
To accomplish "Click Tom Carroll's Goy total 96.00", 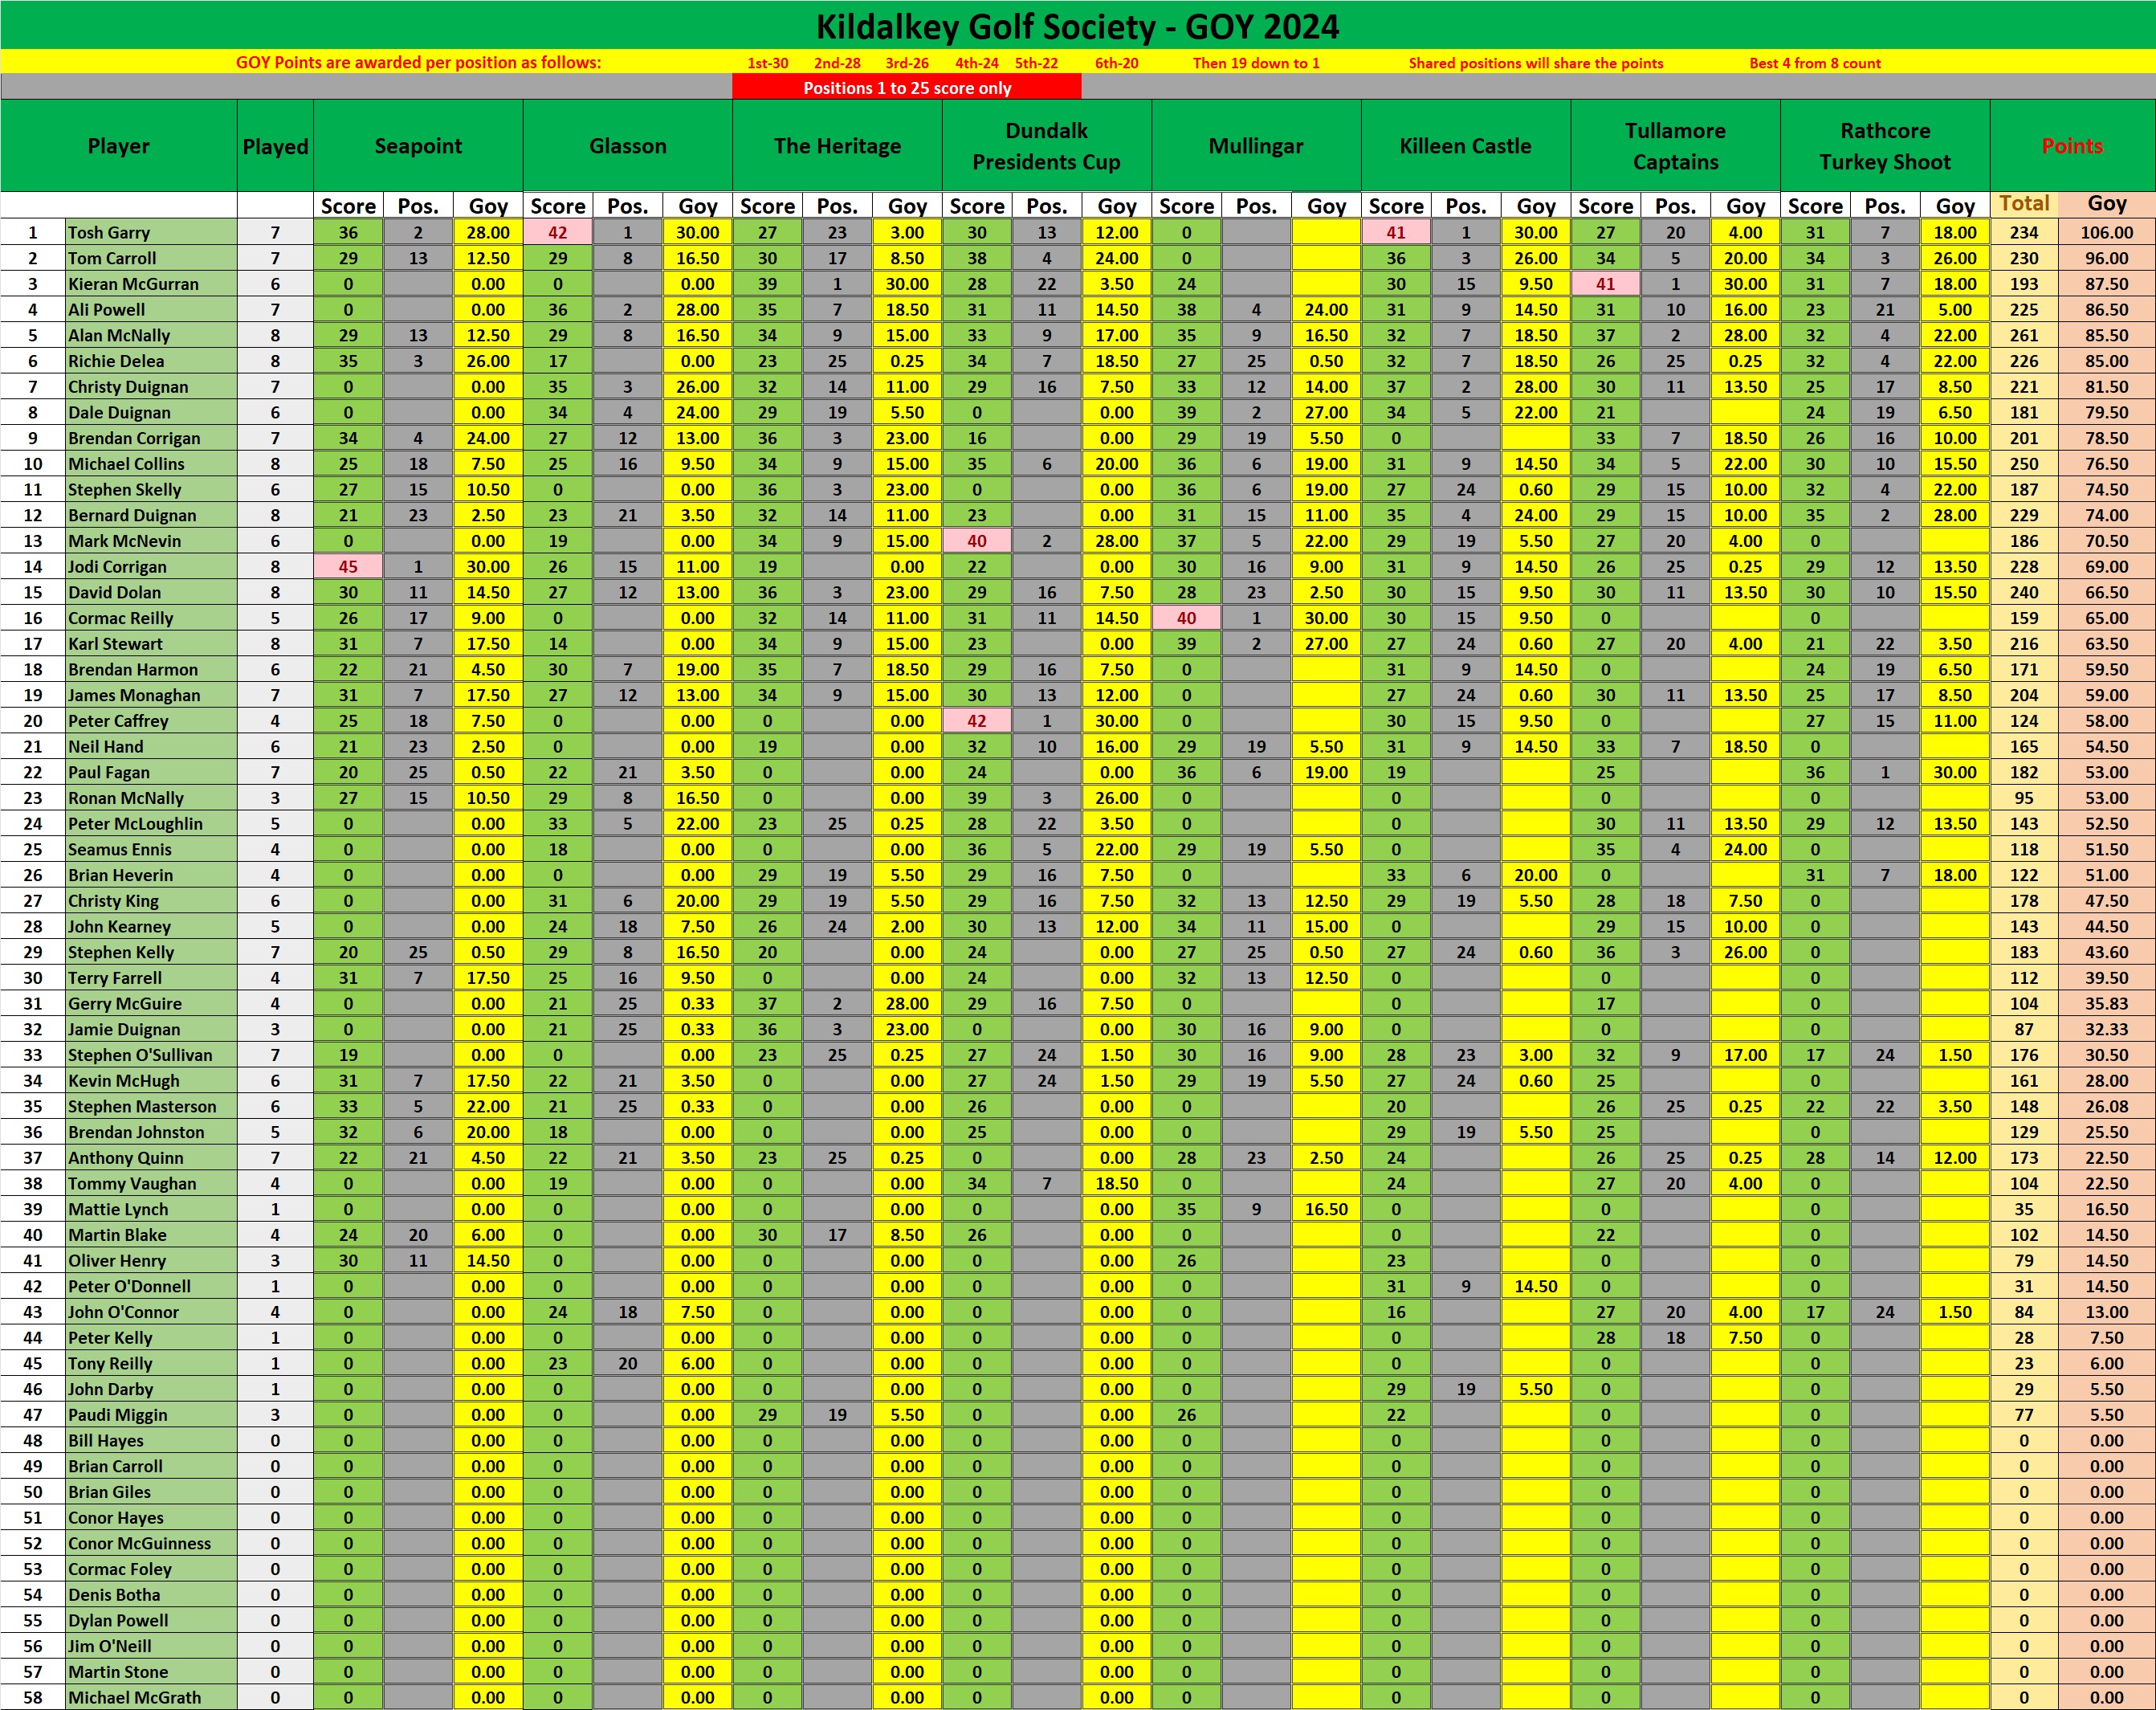I will tap(2107, 258).
